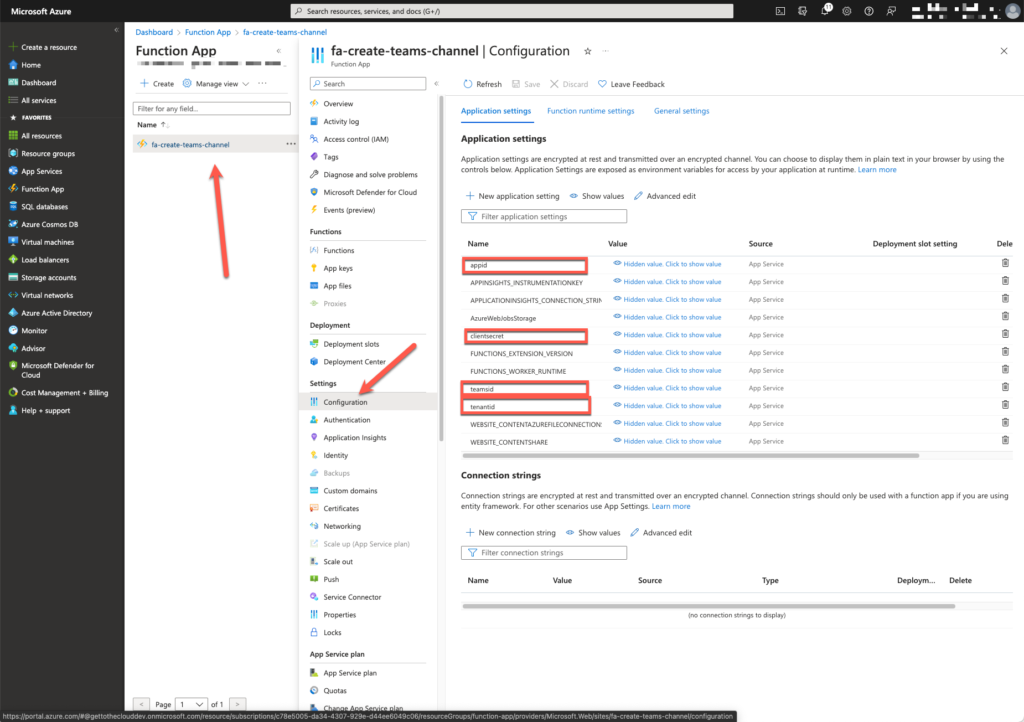
Task: Delete FUNCTIONS_WORKER_RUNTIME setting trash icon
Action: [x=1005, y=369]
